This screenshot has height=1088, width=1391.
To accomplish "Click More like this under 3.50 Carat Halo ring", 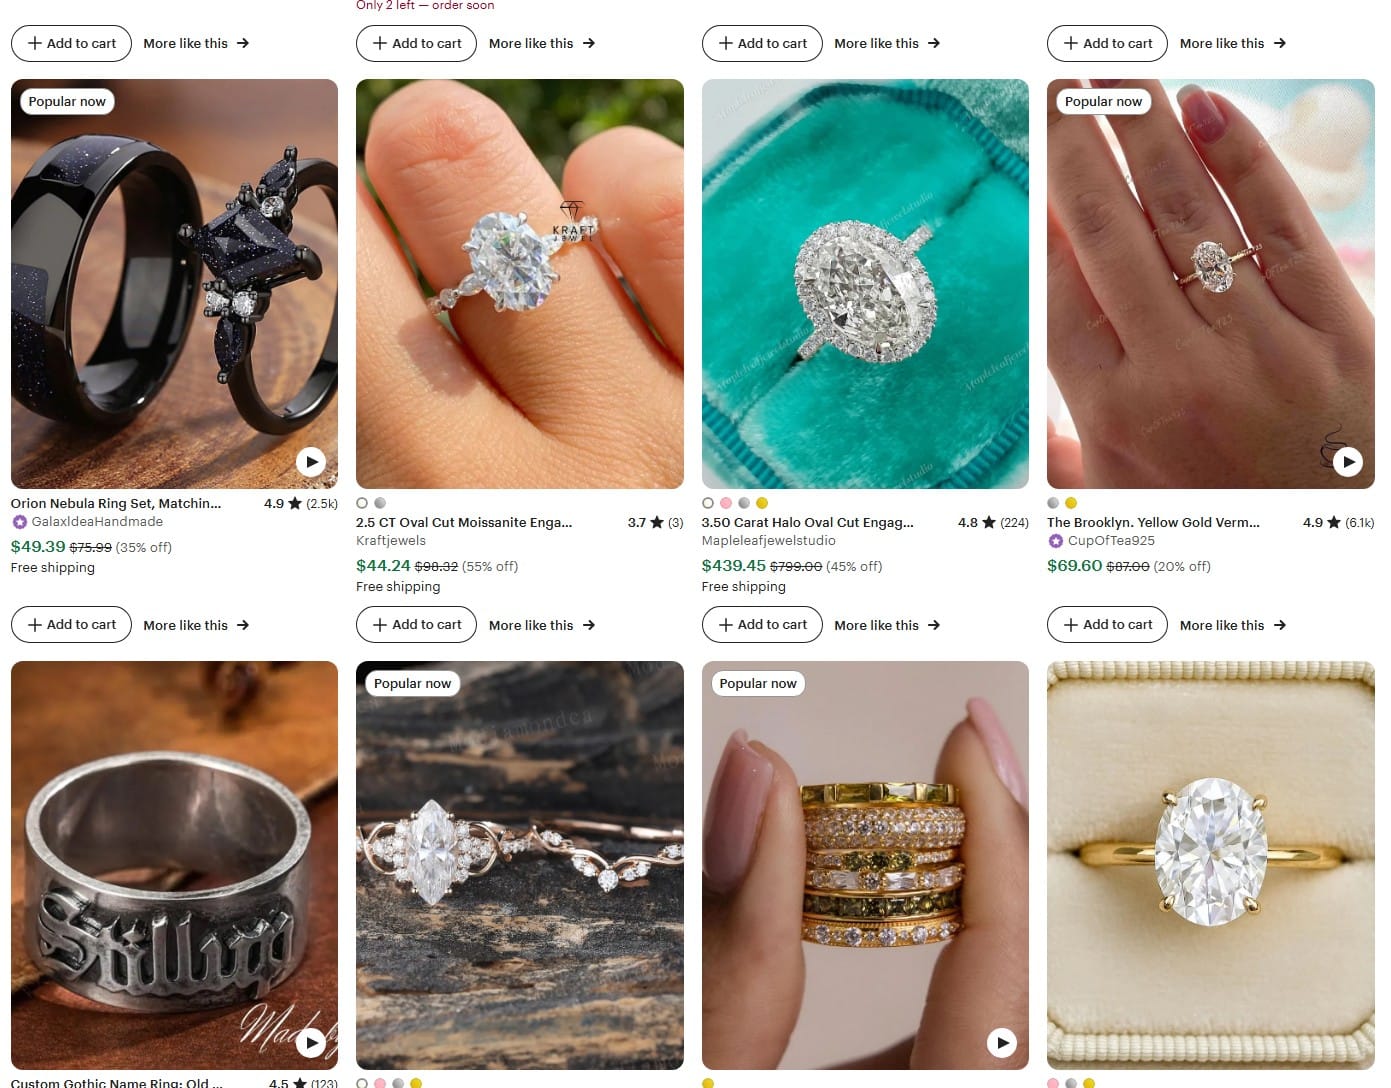I will point(877,624).
